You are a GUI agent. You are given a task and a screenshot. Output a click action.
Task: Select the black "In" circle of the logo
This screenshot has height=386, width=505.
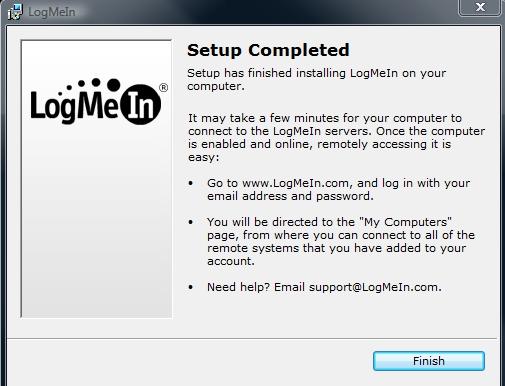click(x=140, y=104)
